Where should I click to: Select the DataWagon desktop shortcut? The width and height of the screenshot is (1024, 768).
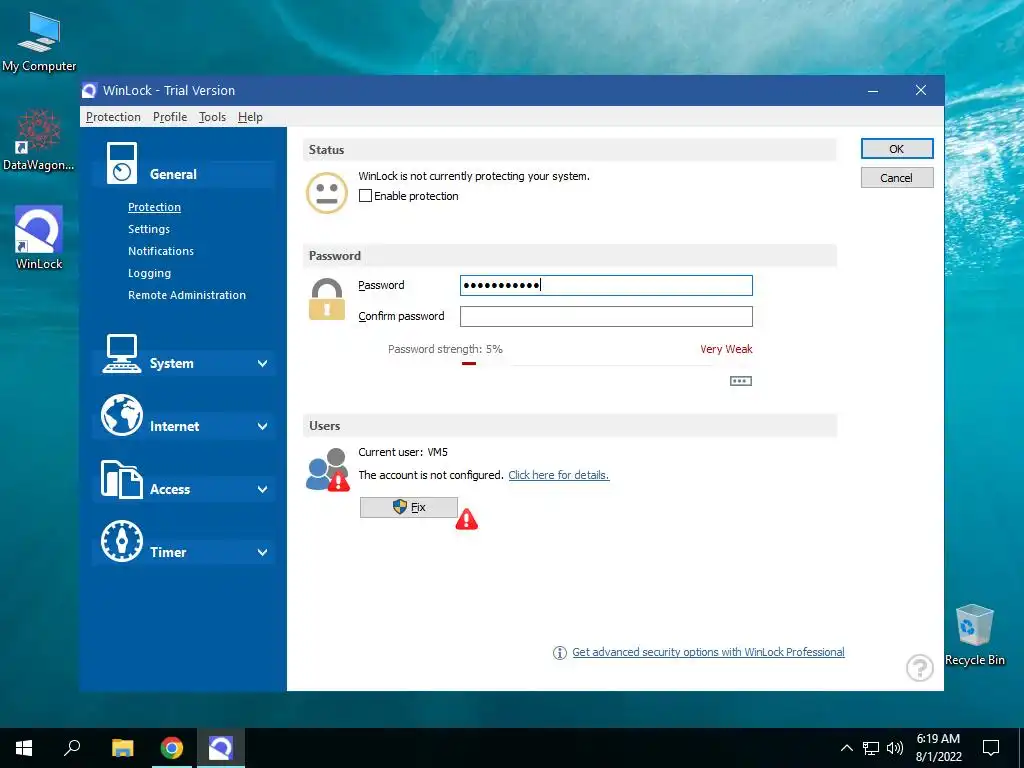(x=39, y=140)
